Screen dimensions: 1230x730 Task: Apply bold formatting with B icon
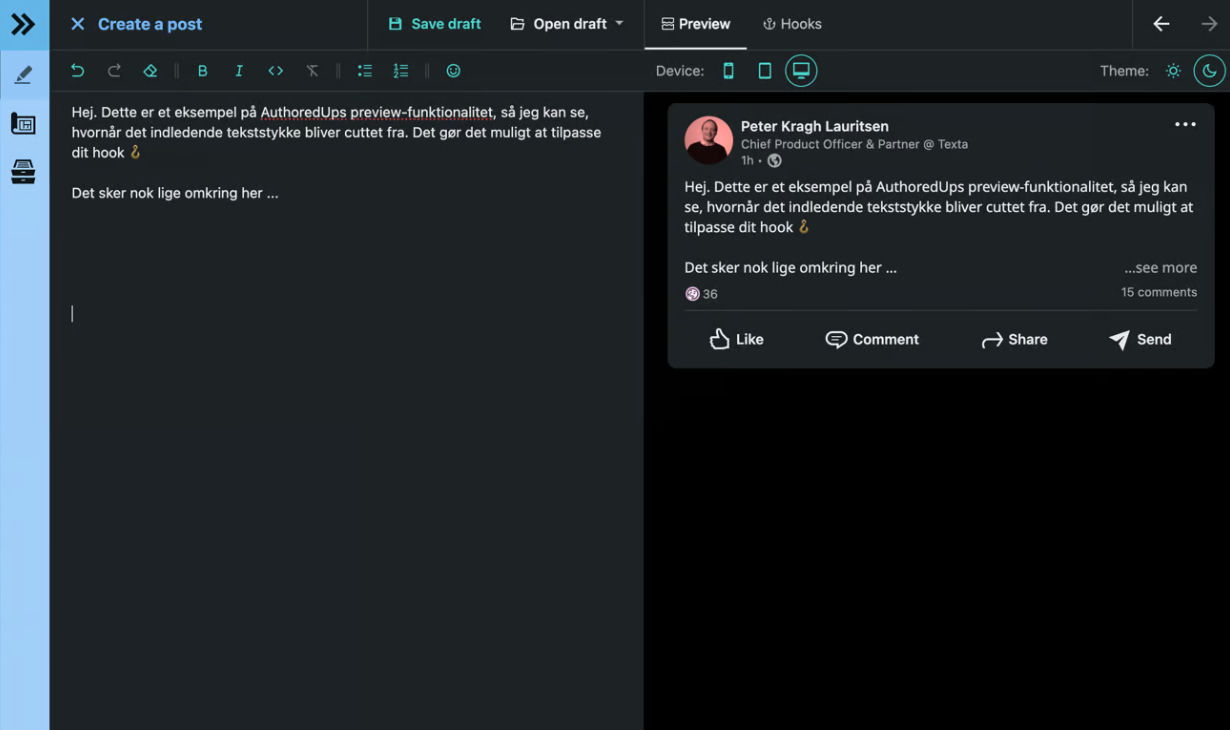click(202, 71)
